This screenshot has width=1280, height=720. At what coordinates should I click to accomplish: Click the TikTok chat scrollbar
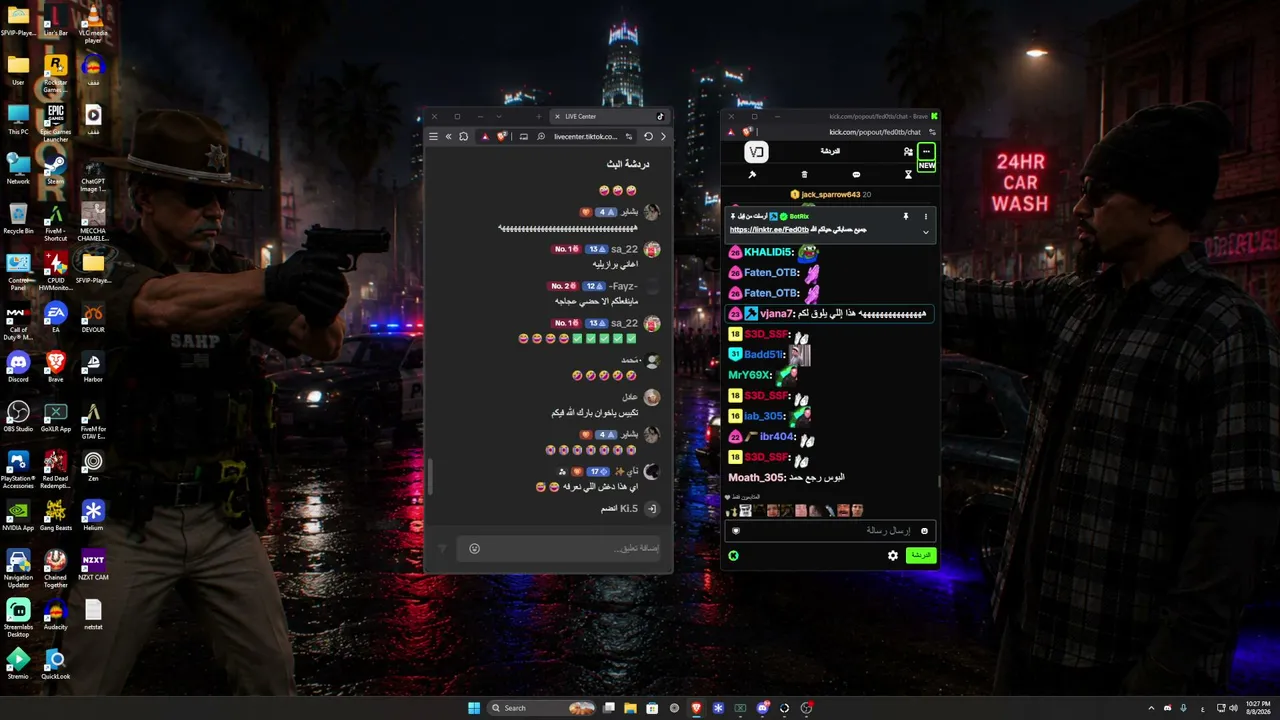point(430,476)
